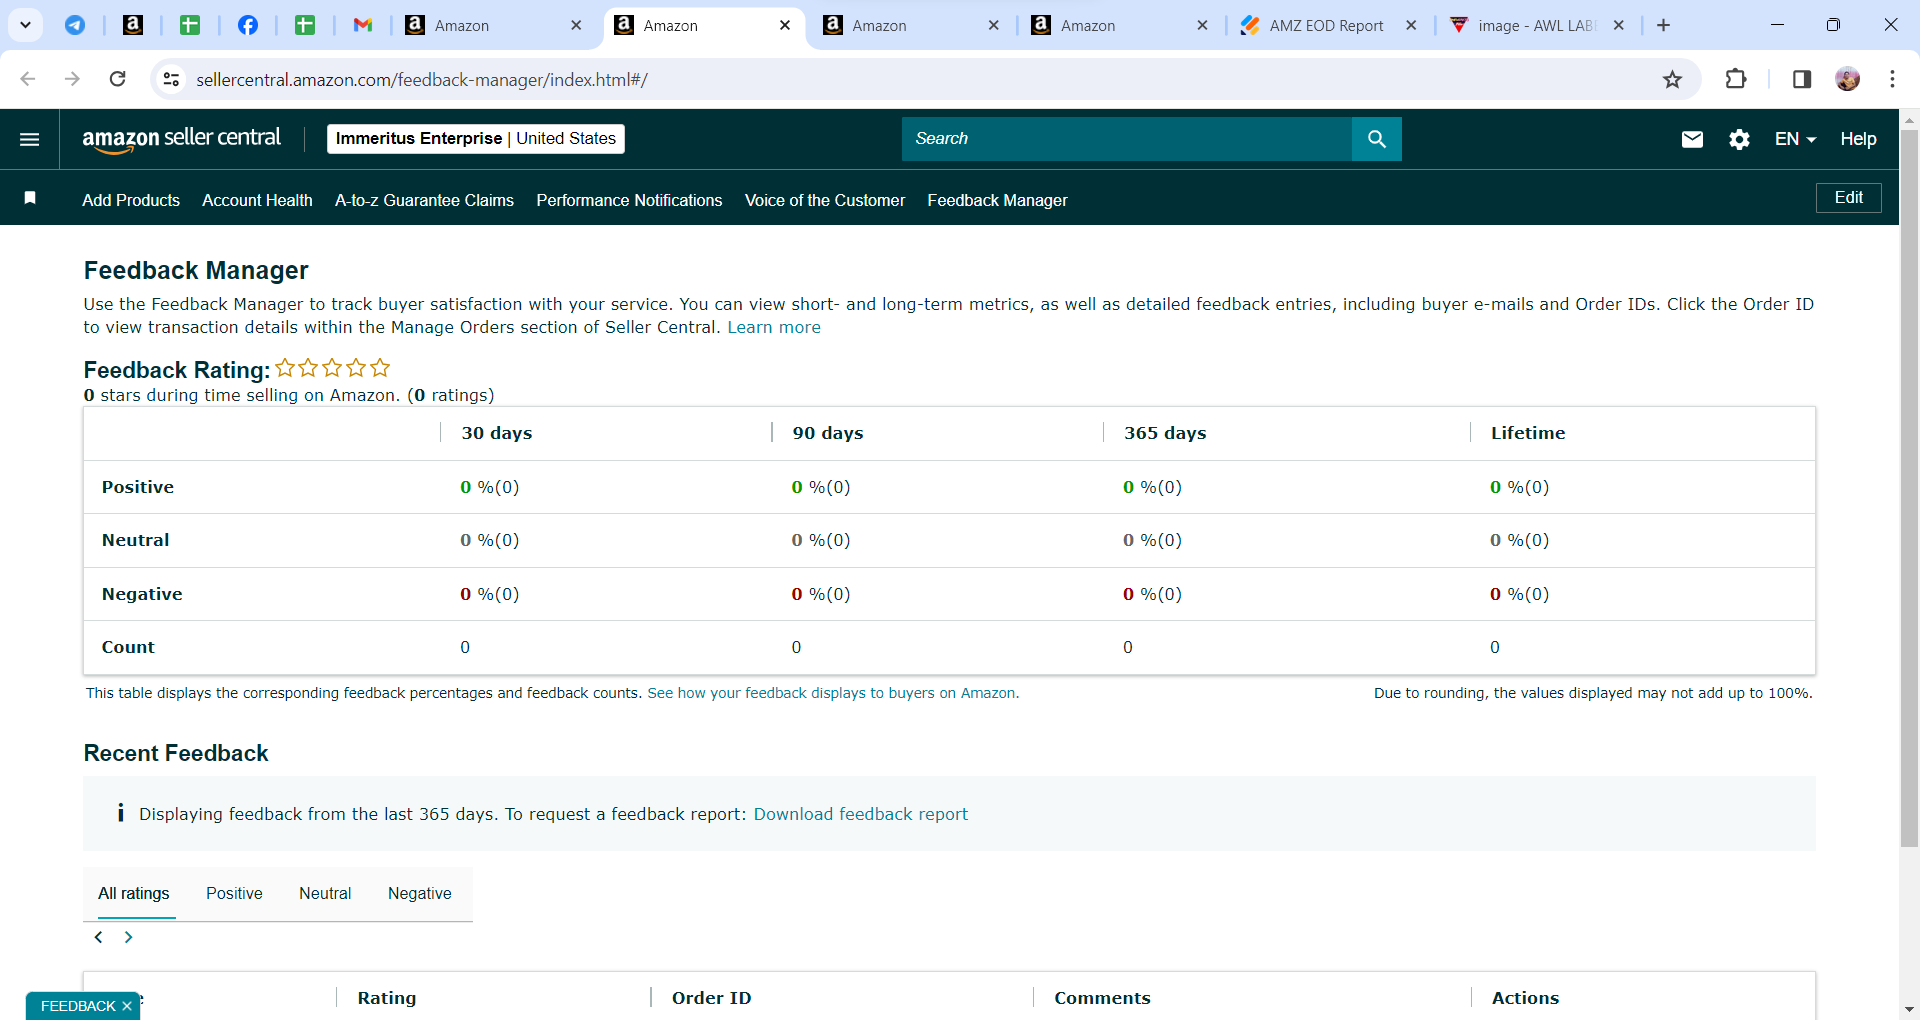Focus the Seller Central search field
The width and height of the screenshot is (1920, 1020).
[1127, 139]
